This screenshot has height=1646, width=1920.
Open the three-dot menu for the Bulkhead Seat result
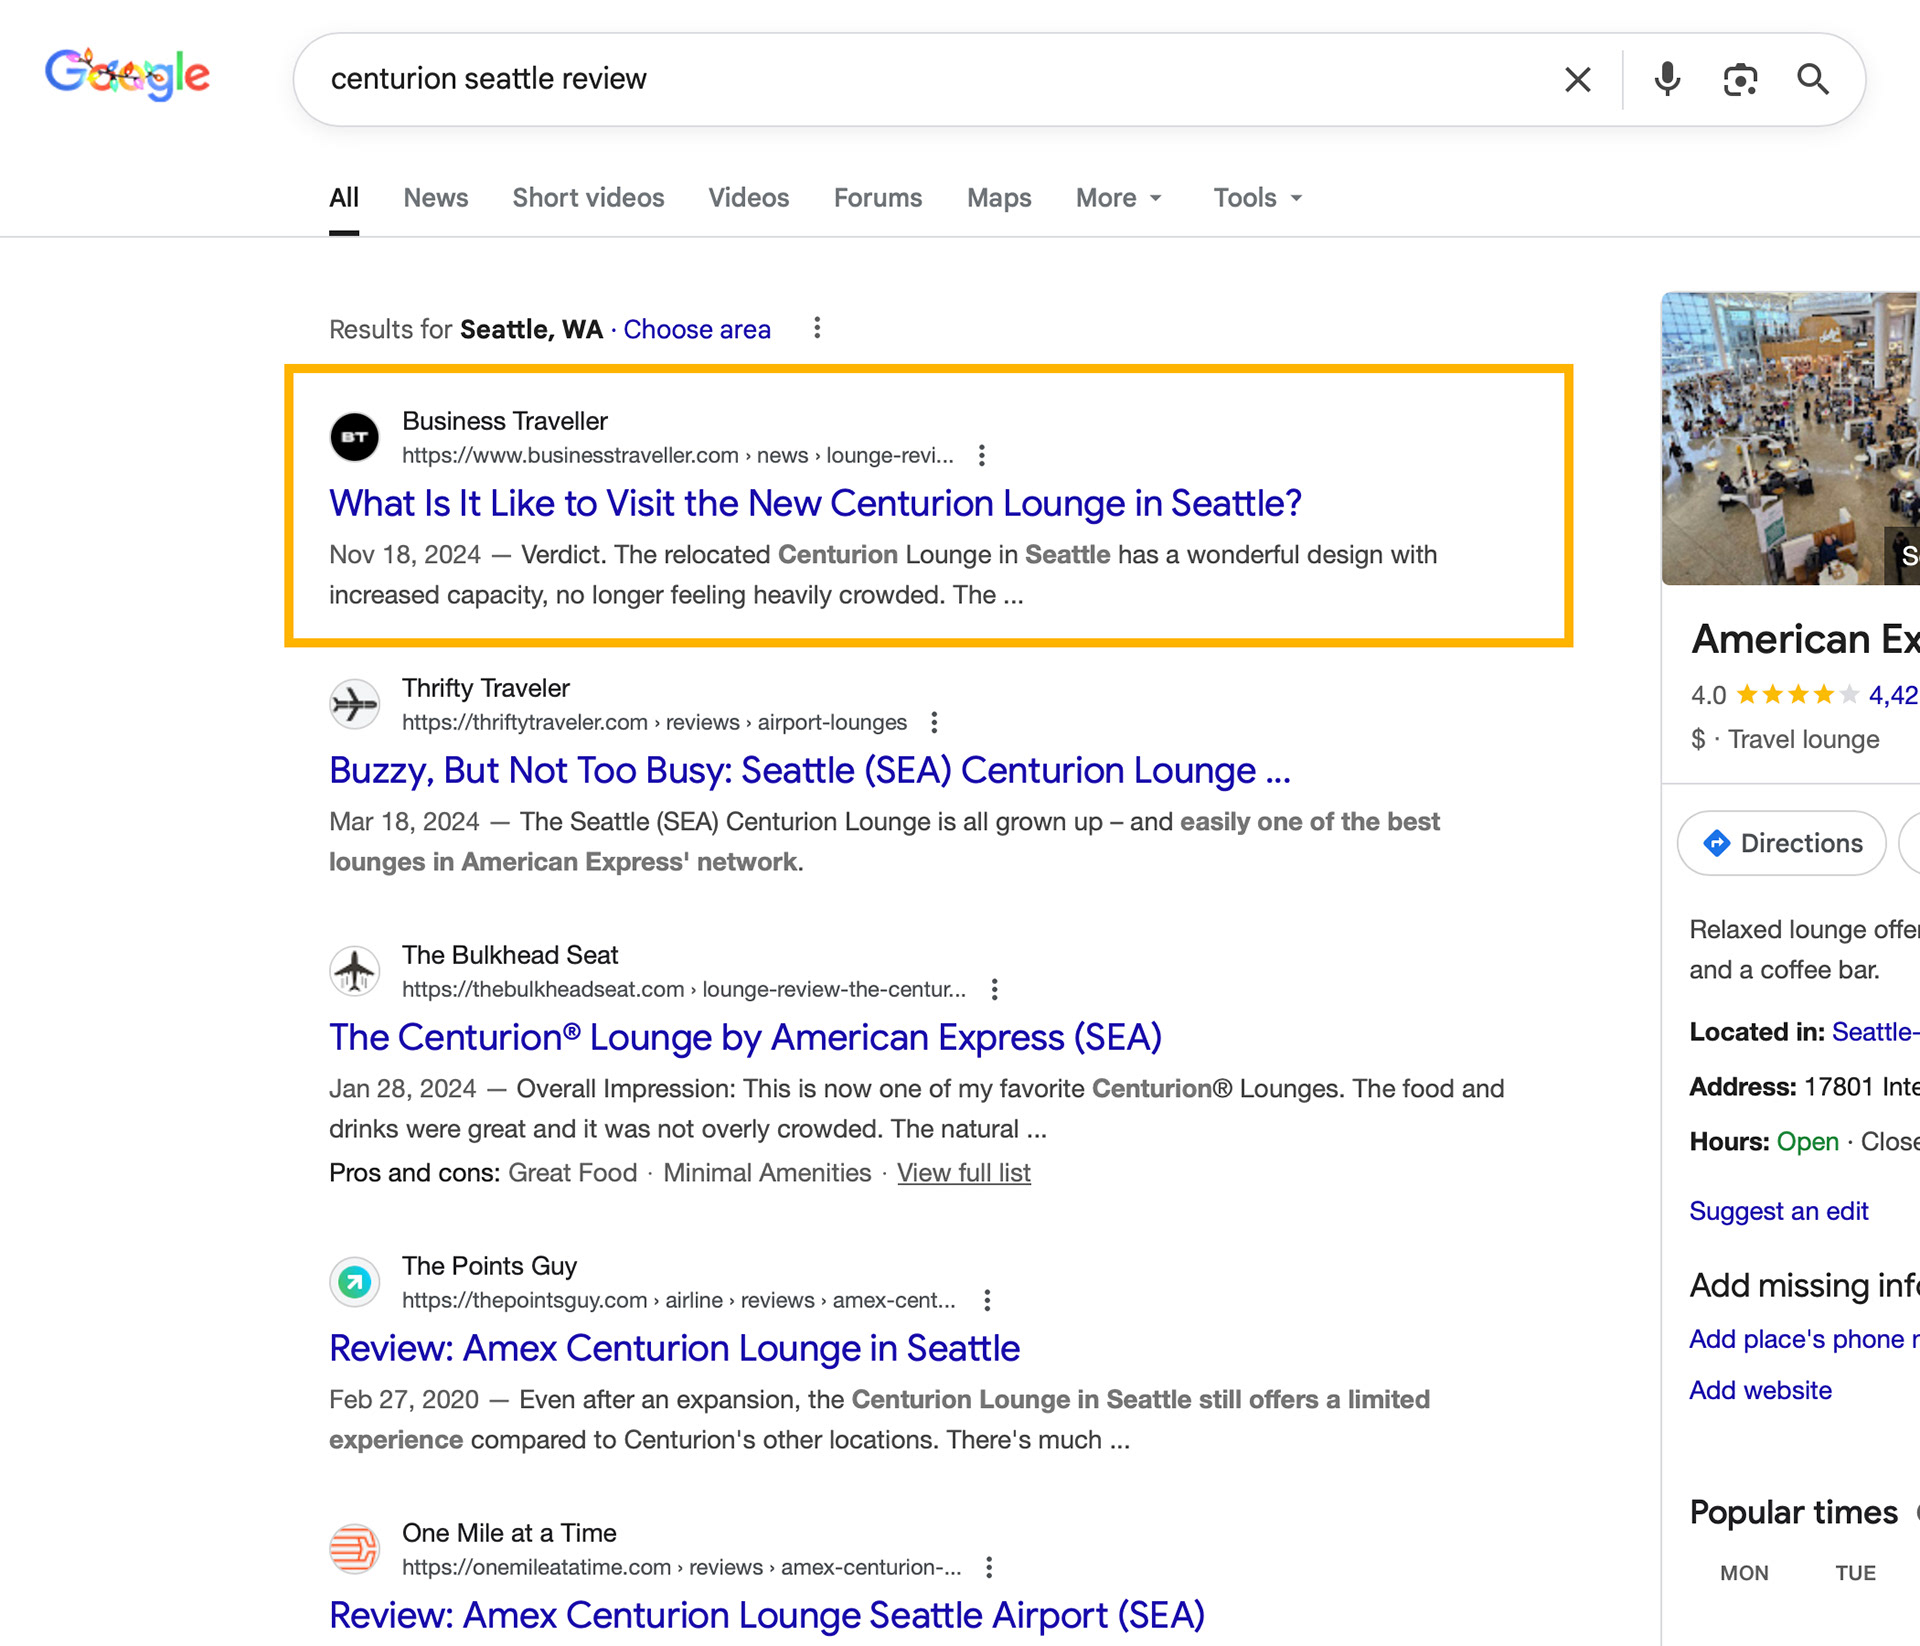(x=994, y=989)
